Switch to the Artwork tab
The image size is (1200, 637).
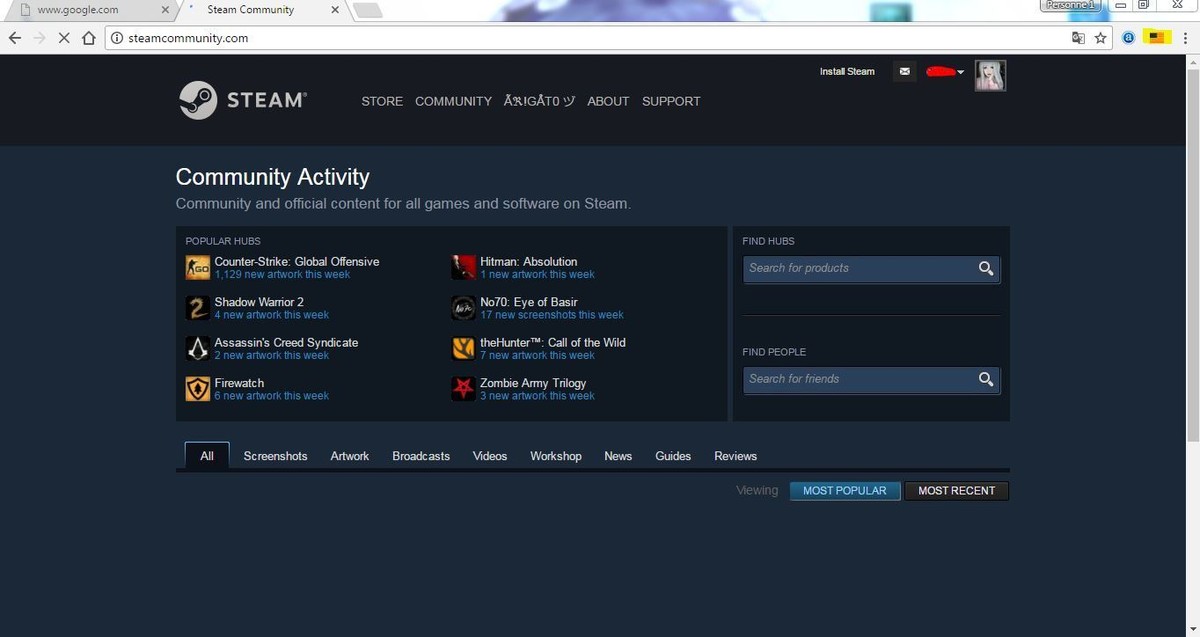click(350, 456)
